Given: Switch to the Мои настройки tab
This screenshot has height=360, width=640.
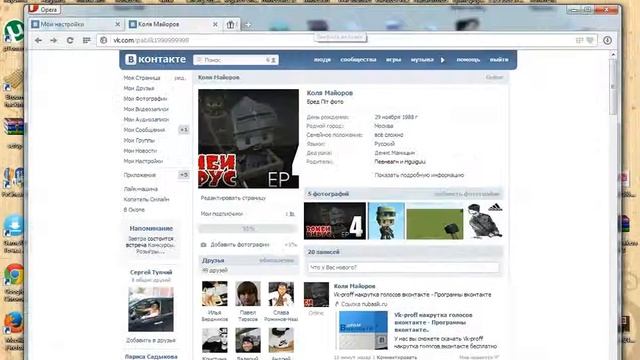Looking at the screenshot, I should pos(76,24).
